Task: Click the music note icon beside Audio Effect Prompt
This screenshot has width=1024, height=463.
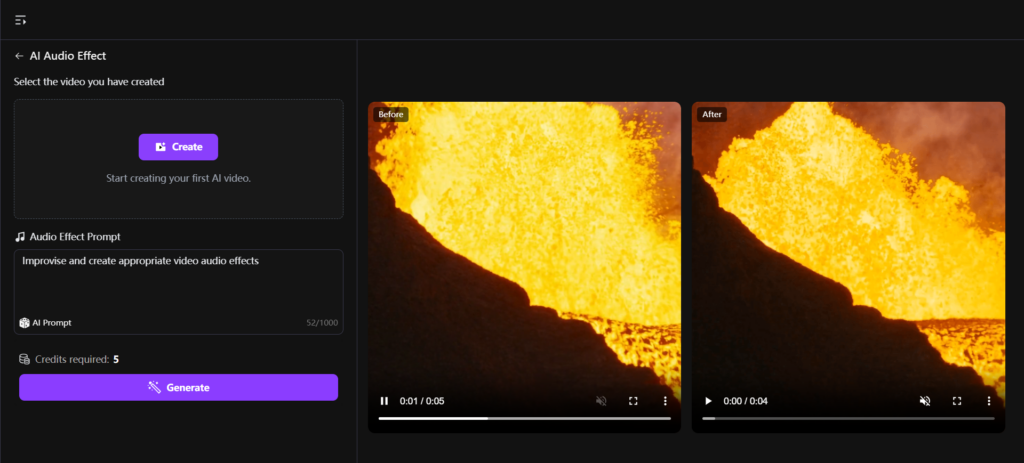Action: (20, 236)
